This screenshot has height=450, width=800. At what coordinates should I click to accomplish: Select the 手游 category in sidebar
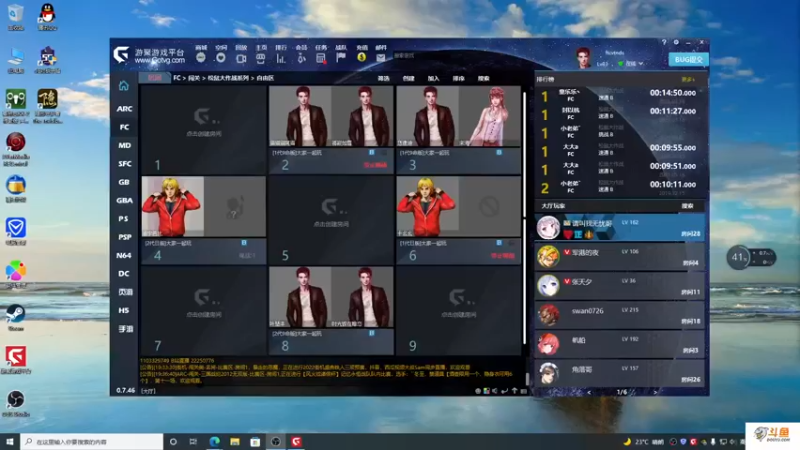tap(125, 329)
